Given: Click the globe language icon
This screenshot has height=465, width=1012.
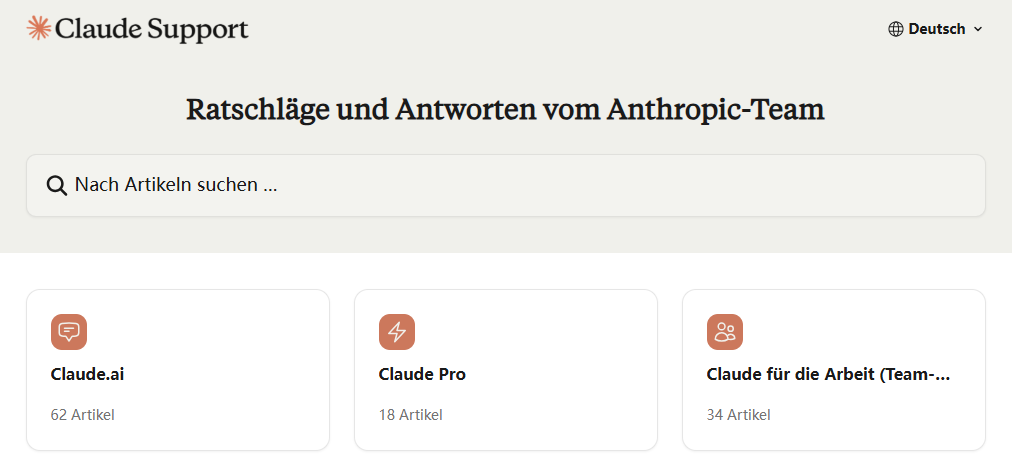Looking at the screenshot, I should point(896,29).
